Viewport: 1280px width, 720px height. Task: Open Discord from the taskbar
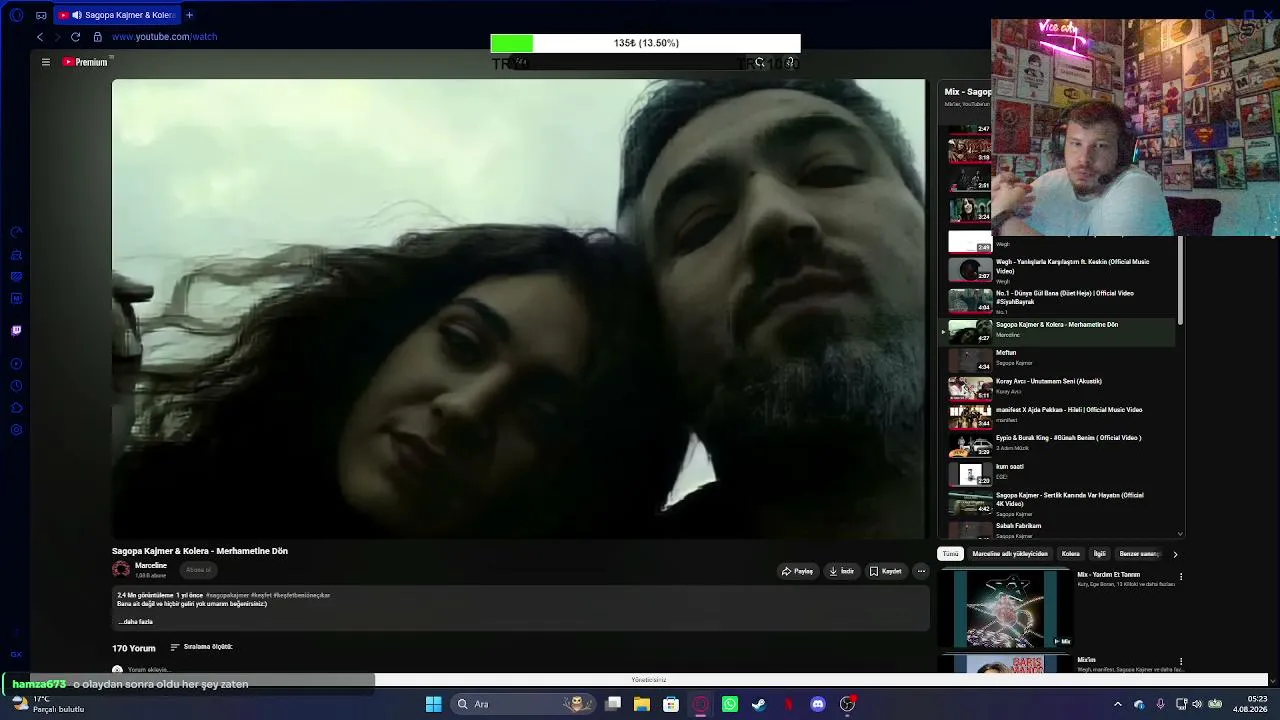(818, 704)
